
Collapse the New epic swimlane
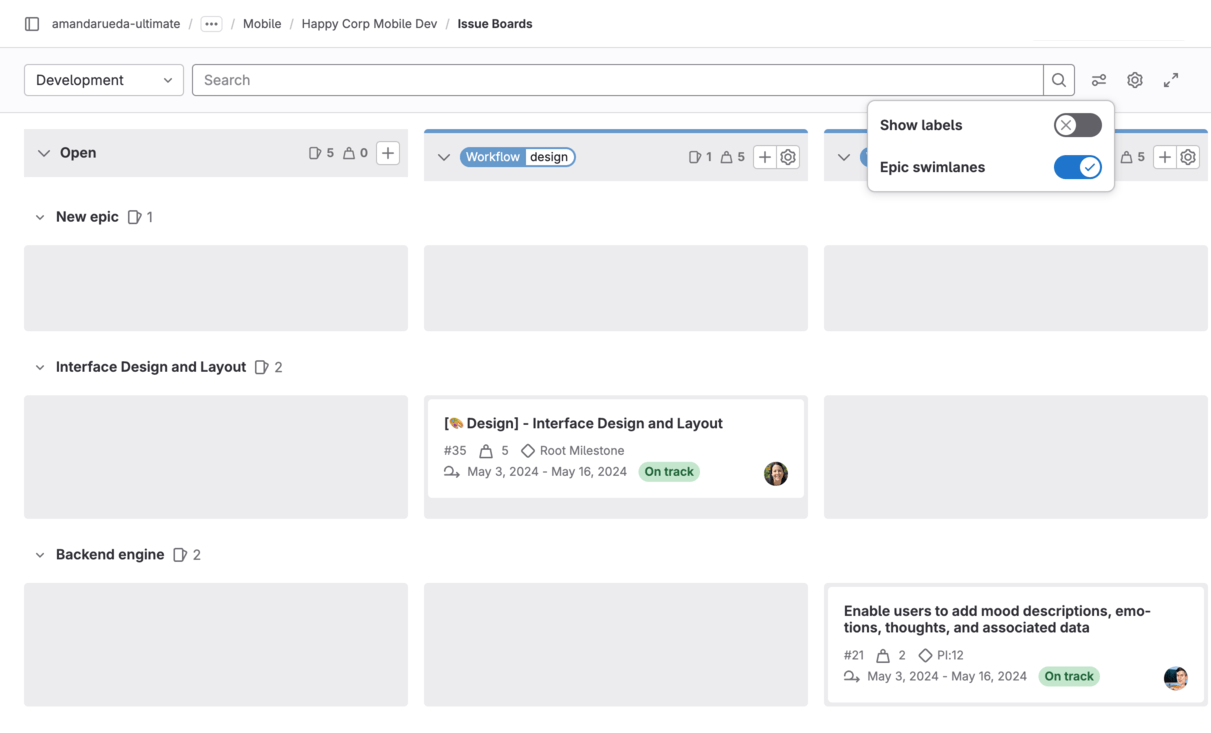(40, 217)
